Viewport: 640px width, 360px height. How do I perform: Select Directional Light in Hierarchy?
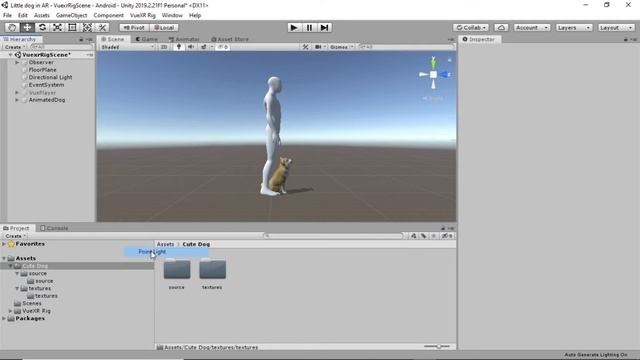(50, 77)
